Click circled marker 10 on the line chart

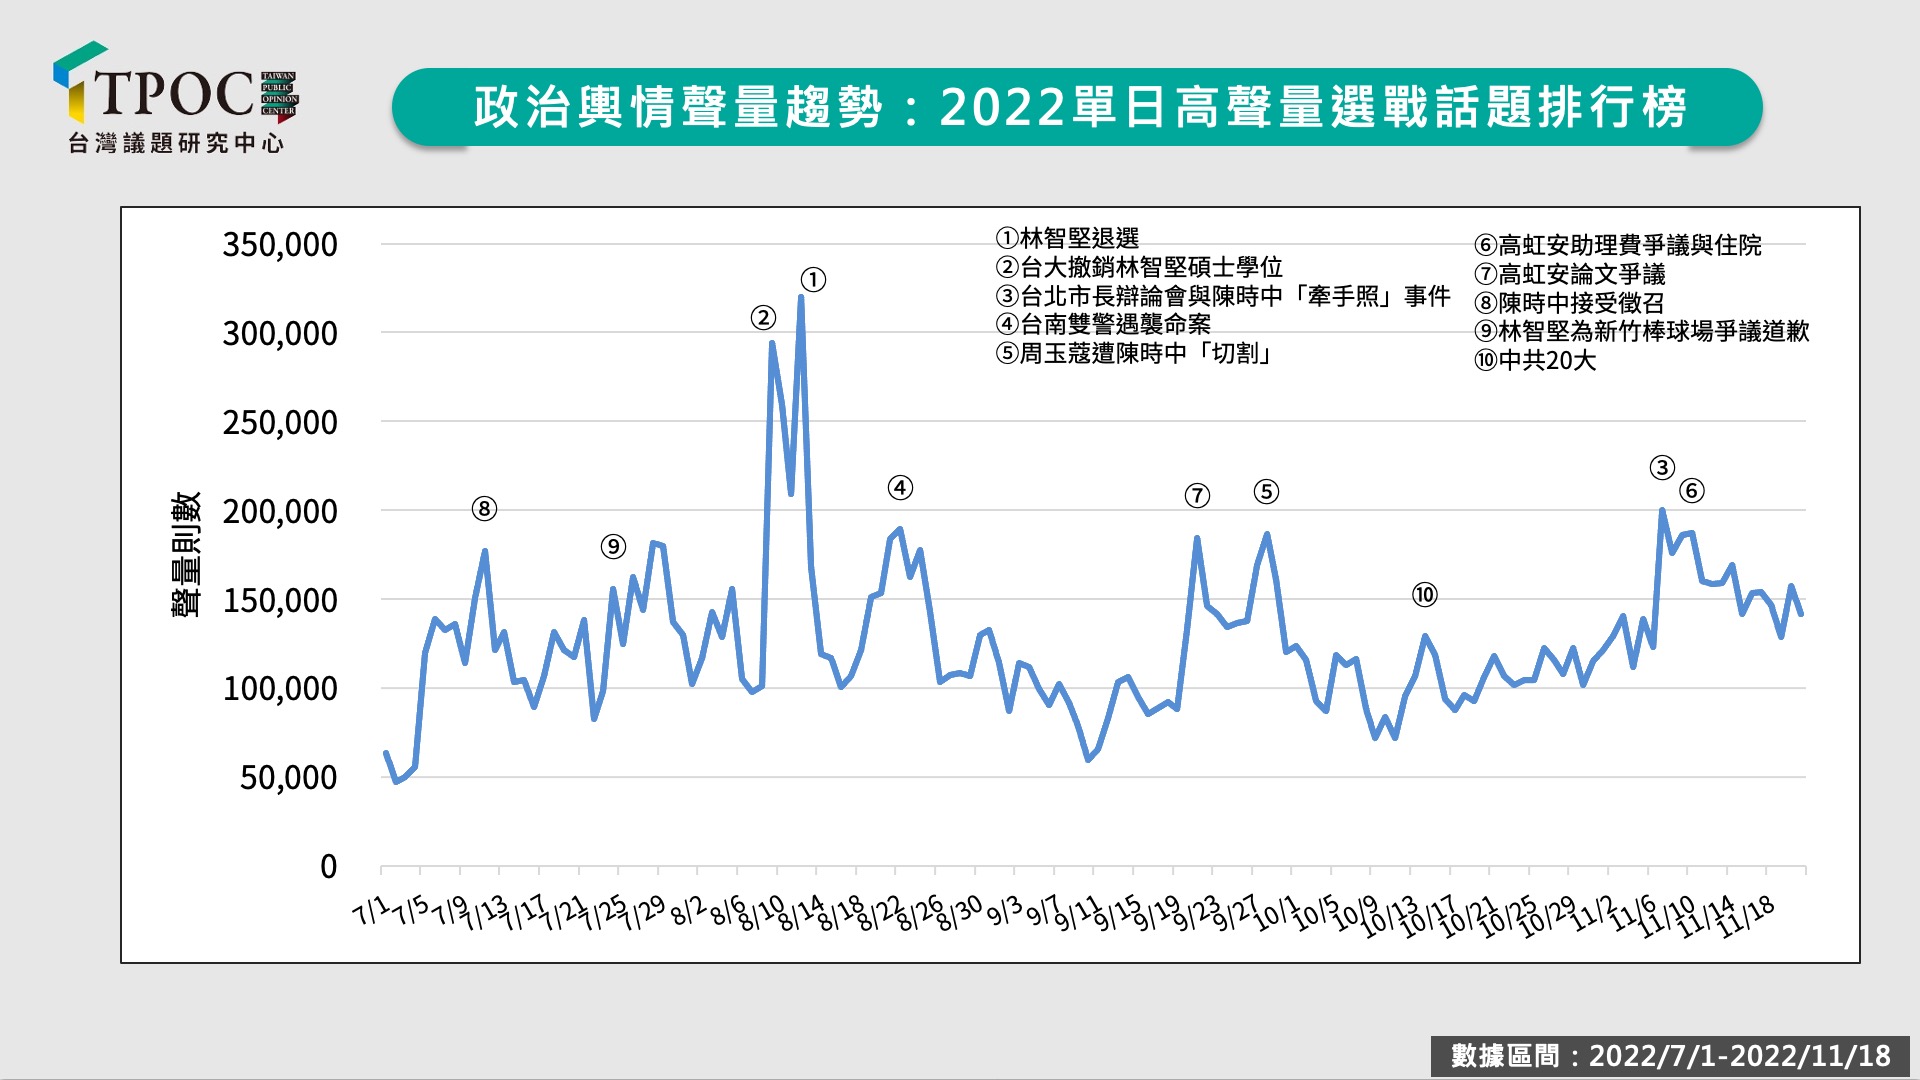[1424, 595]
